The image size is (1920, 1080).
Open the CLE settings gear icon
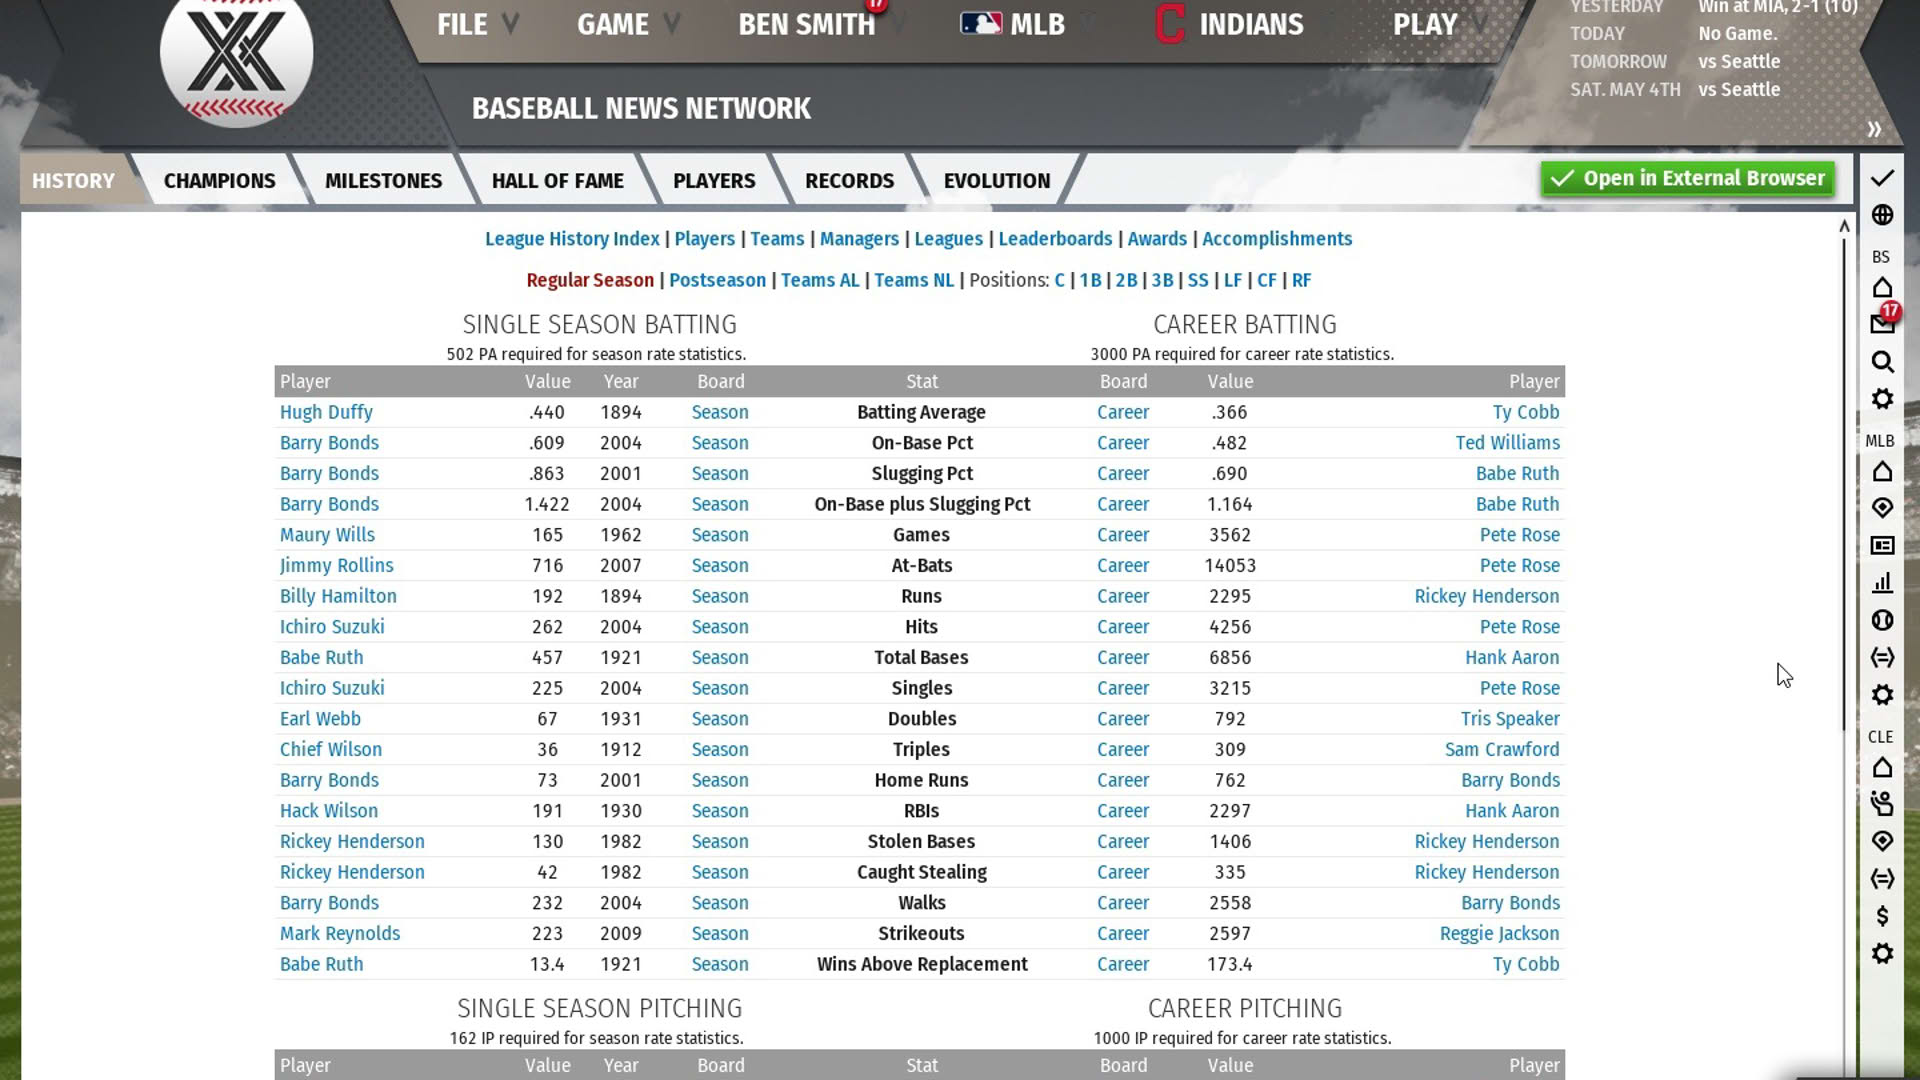(1882, 953)
